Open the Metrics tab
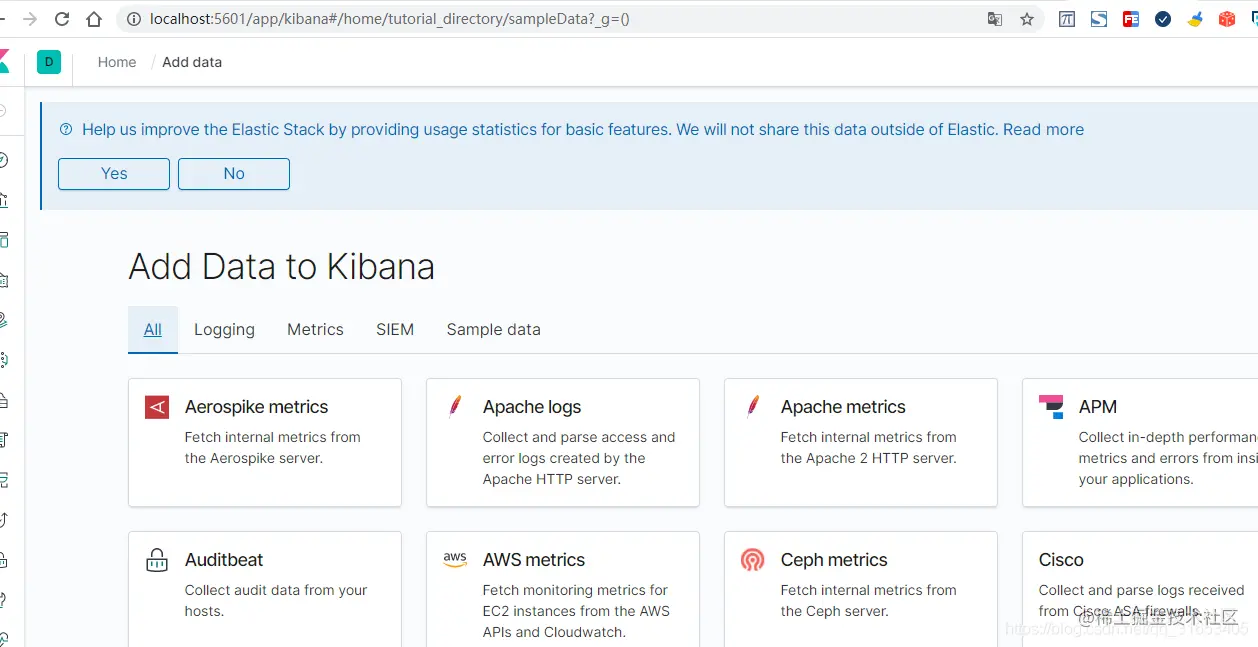1258x647 pixels. point(315,330)
